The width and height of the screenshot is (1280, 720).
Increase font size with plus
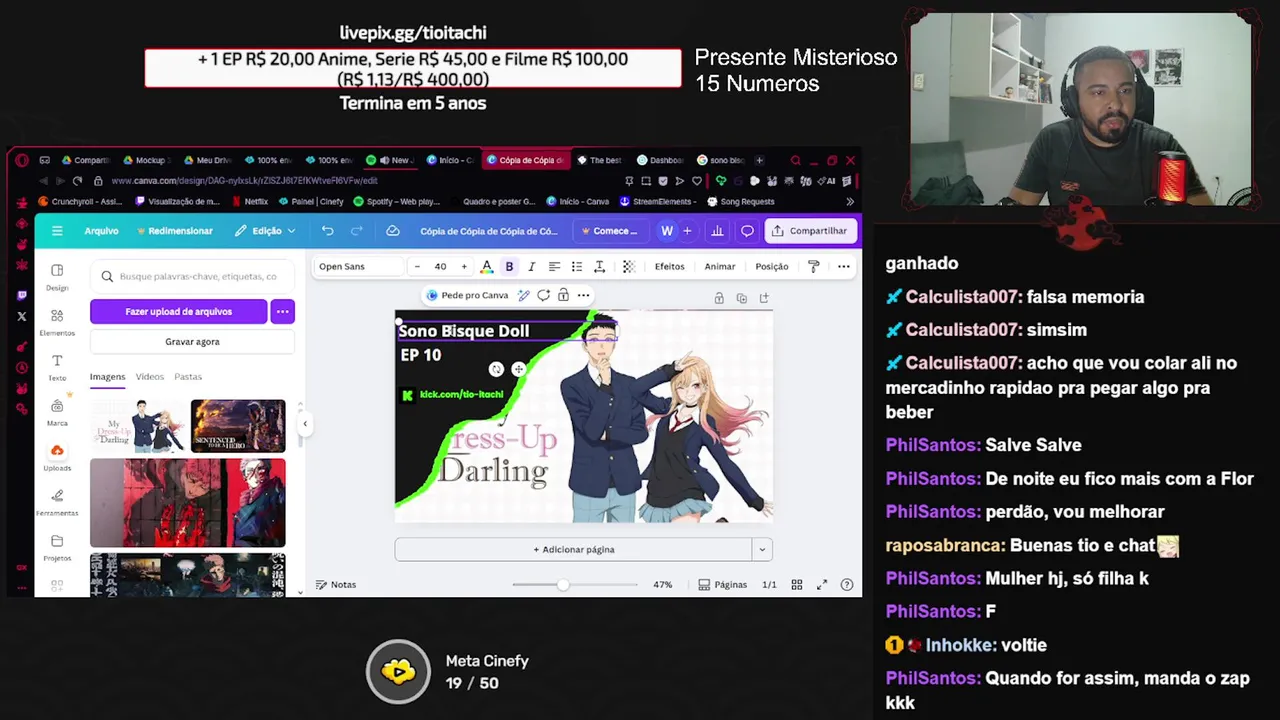tap(464, 267)
